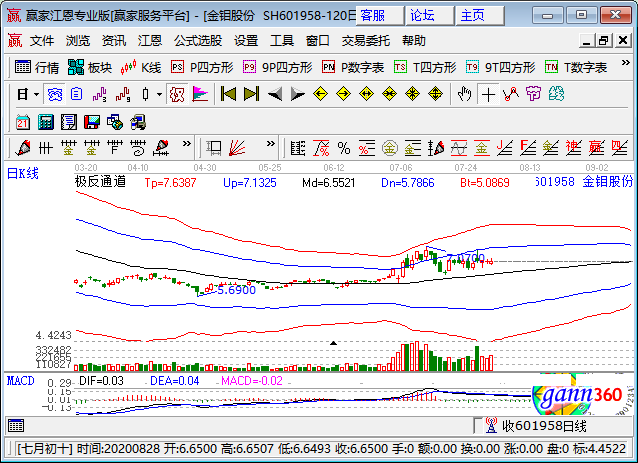638x463 pixels.
Task: Click the purple 字 character icon
Action: pos(533,94)
